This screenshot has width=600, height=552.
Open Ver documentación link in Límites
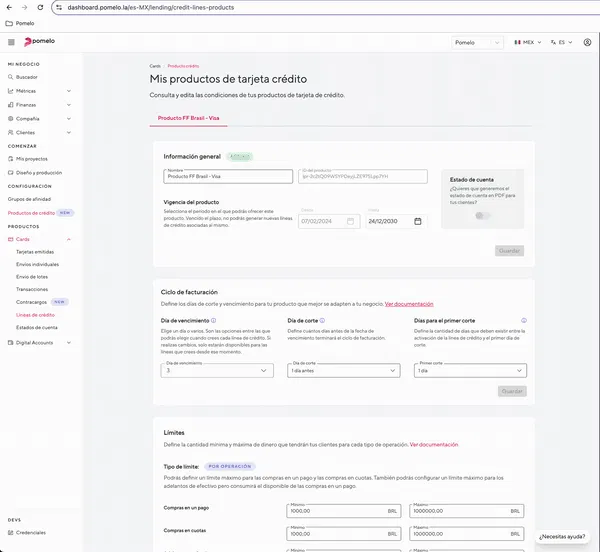[x=434, y=445]
